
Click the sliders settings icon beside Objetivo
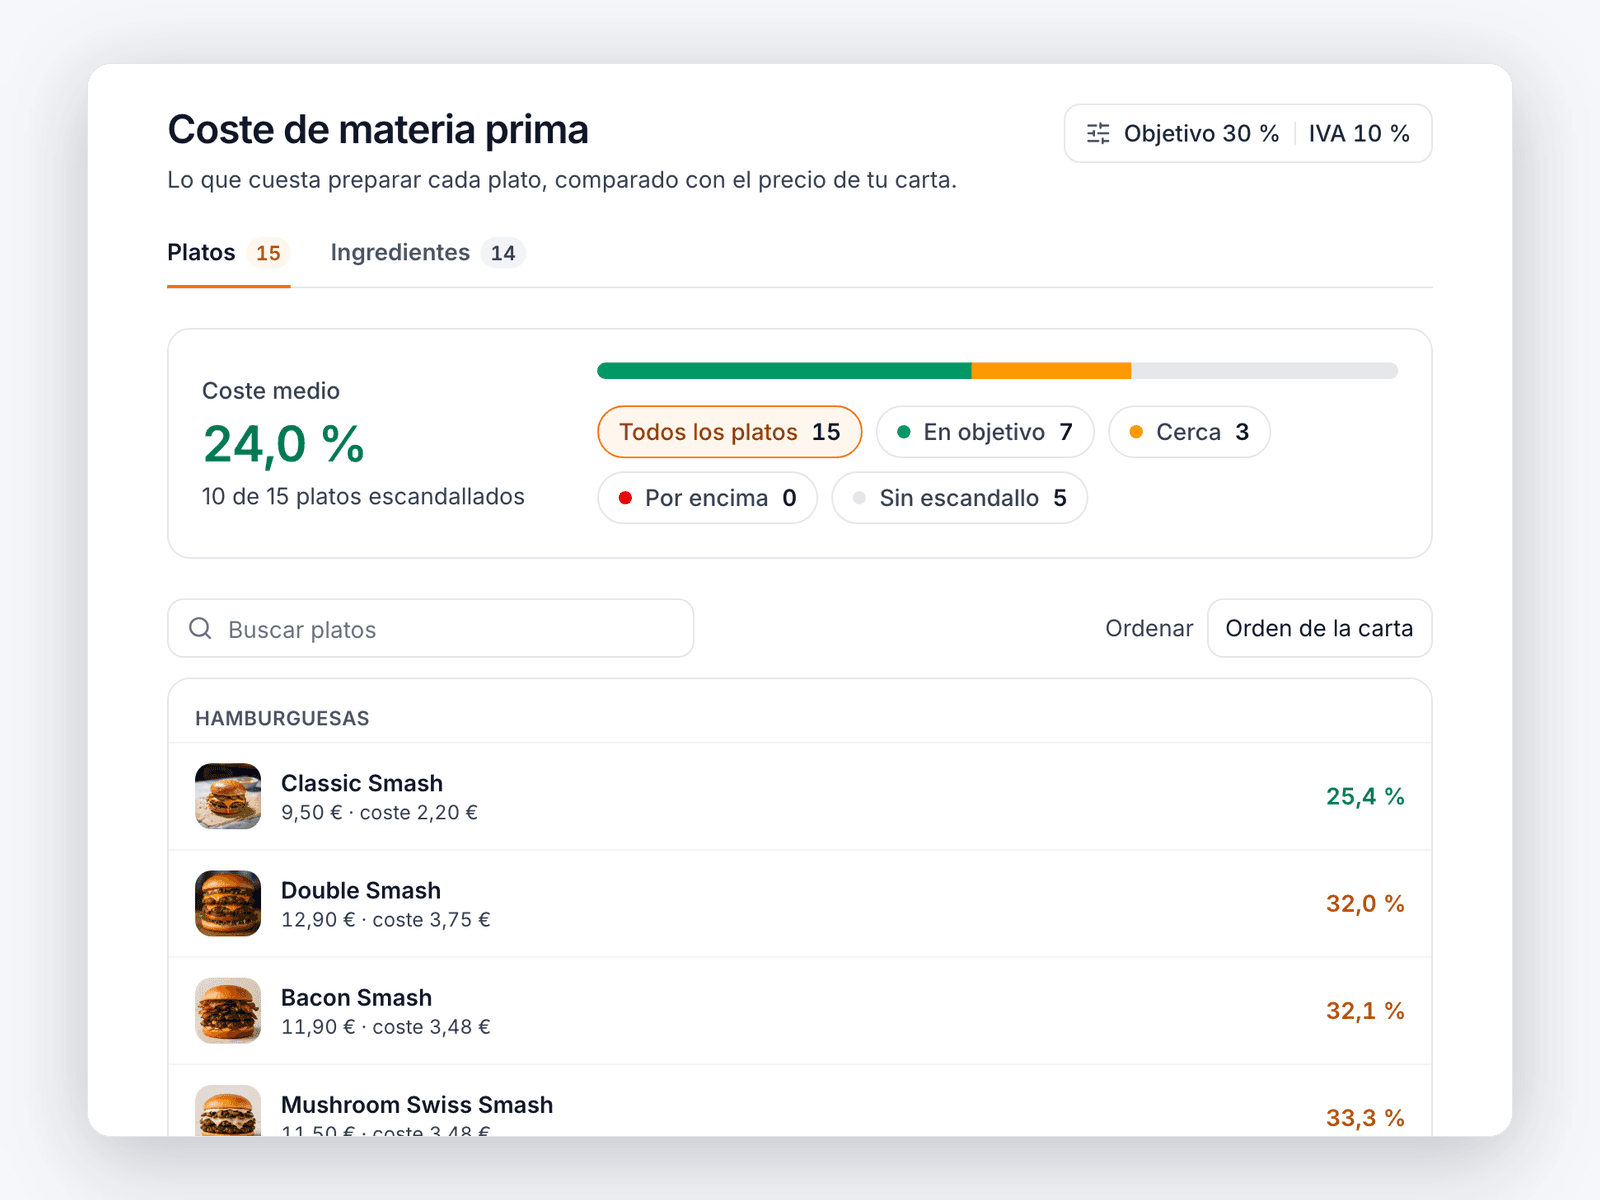[x=1098, y=133]
